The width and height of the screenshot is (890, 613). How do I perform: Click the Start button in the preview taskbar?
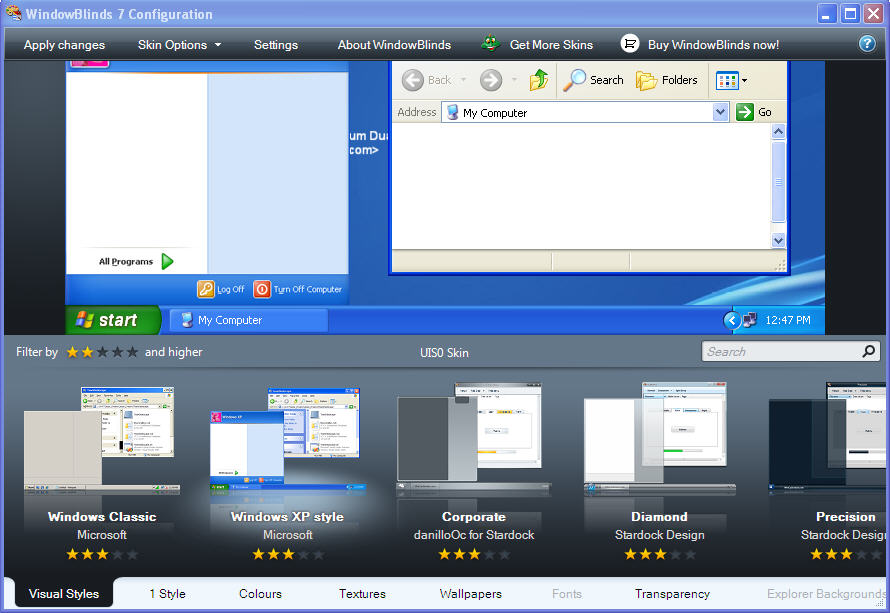point(111,319)
